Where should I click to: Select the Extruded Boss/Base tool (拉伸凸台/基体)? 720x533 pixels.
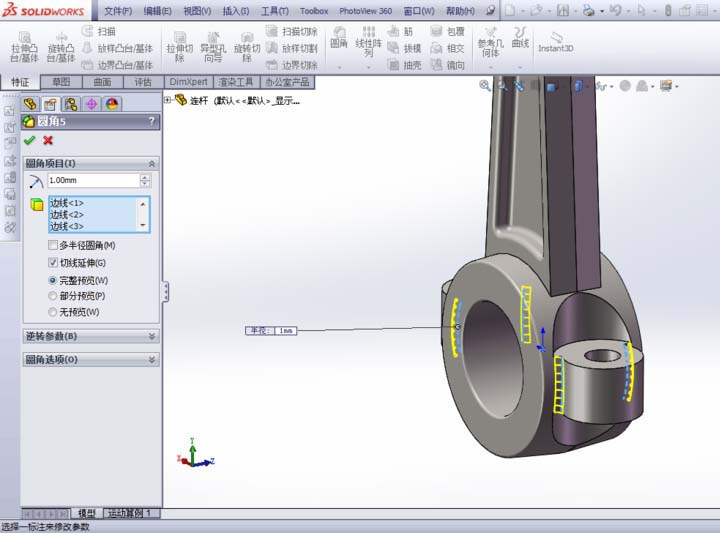24,47
